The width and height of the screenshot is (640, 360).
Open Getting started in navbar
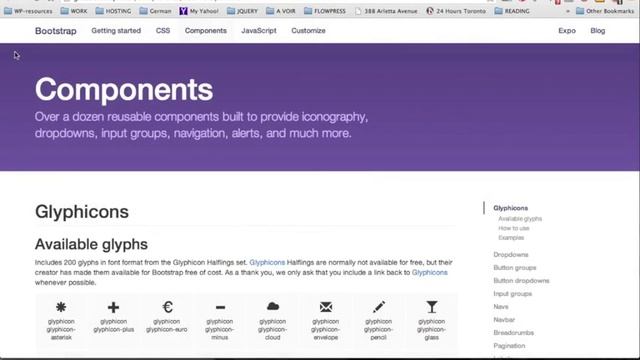point(116,31)
